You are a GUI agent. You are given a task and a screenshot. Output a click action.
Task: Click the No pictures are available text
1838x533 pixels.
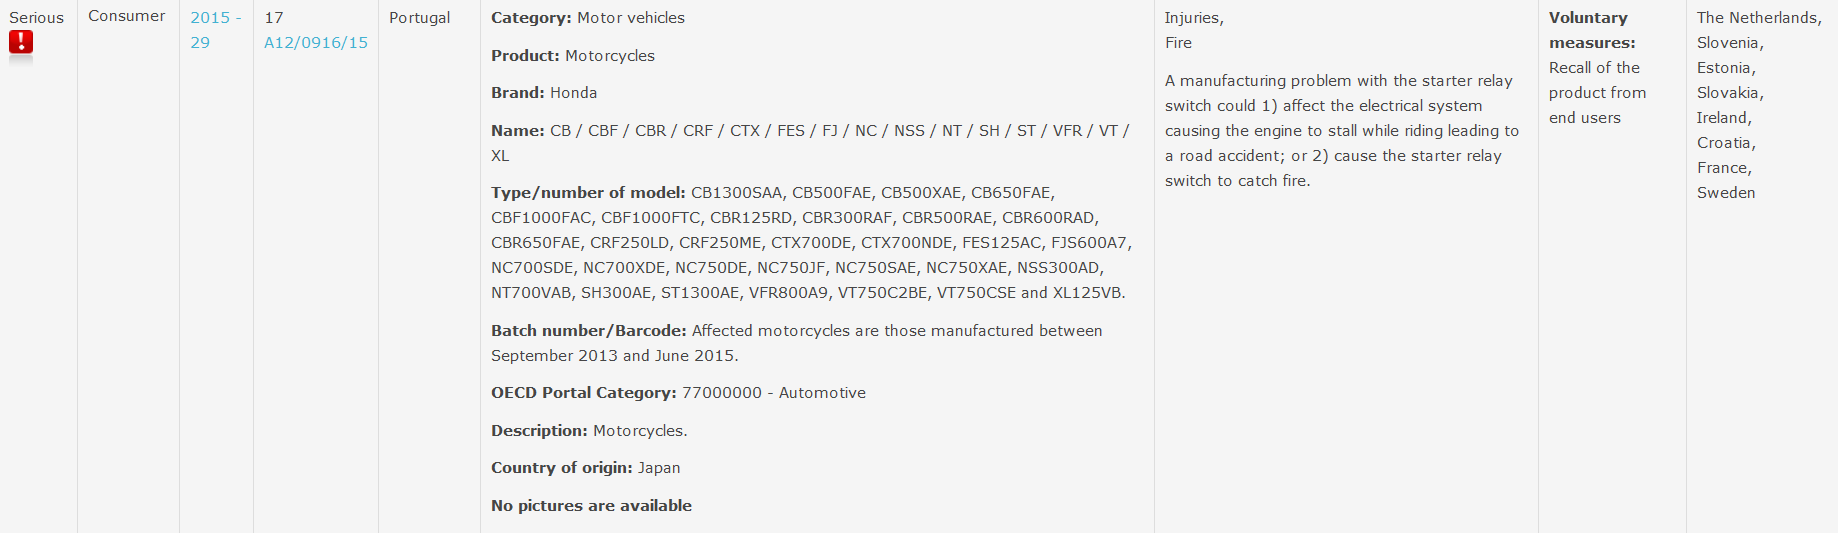[591, 506]
